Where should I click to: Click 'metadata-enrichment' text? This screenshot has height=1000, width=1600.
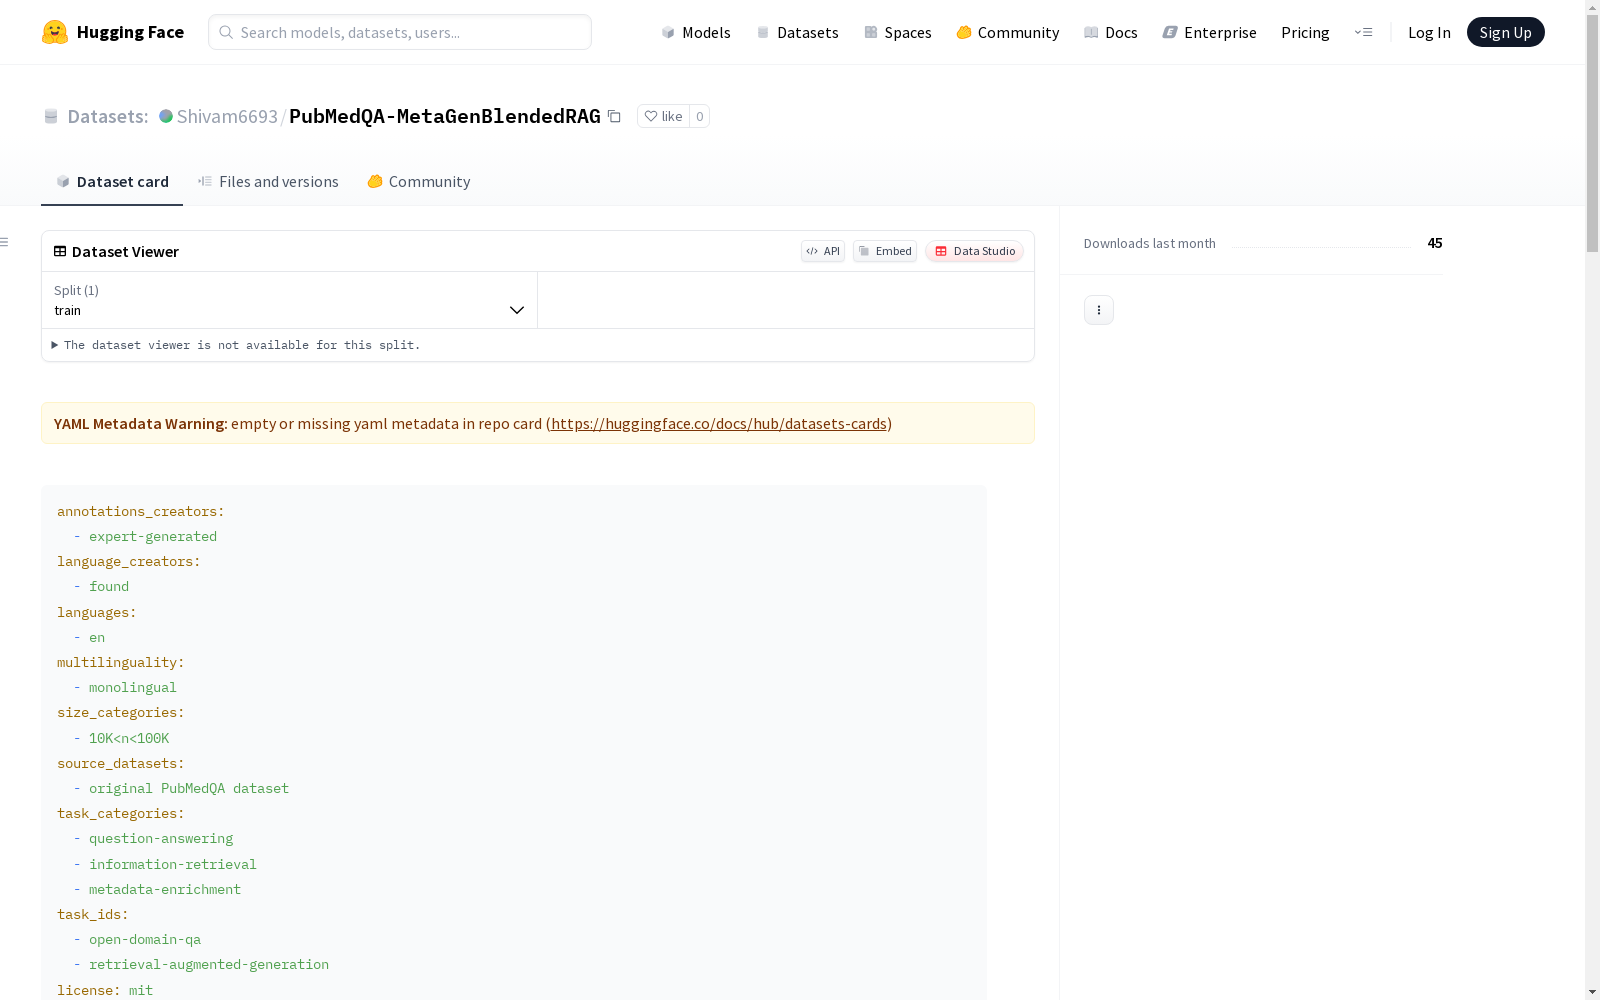[165, 889]
